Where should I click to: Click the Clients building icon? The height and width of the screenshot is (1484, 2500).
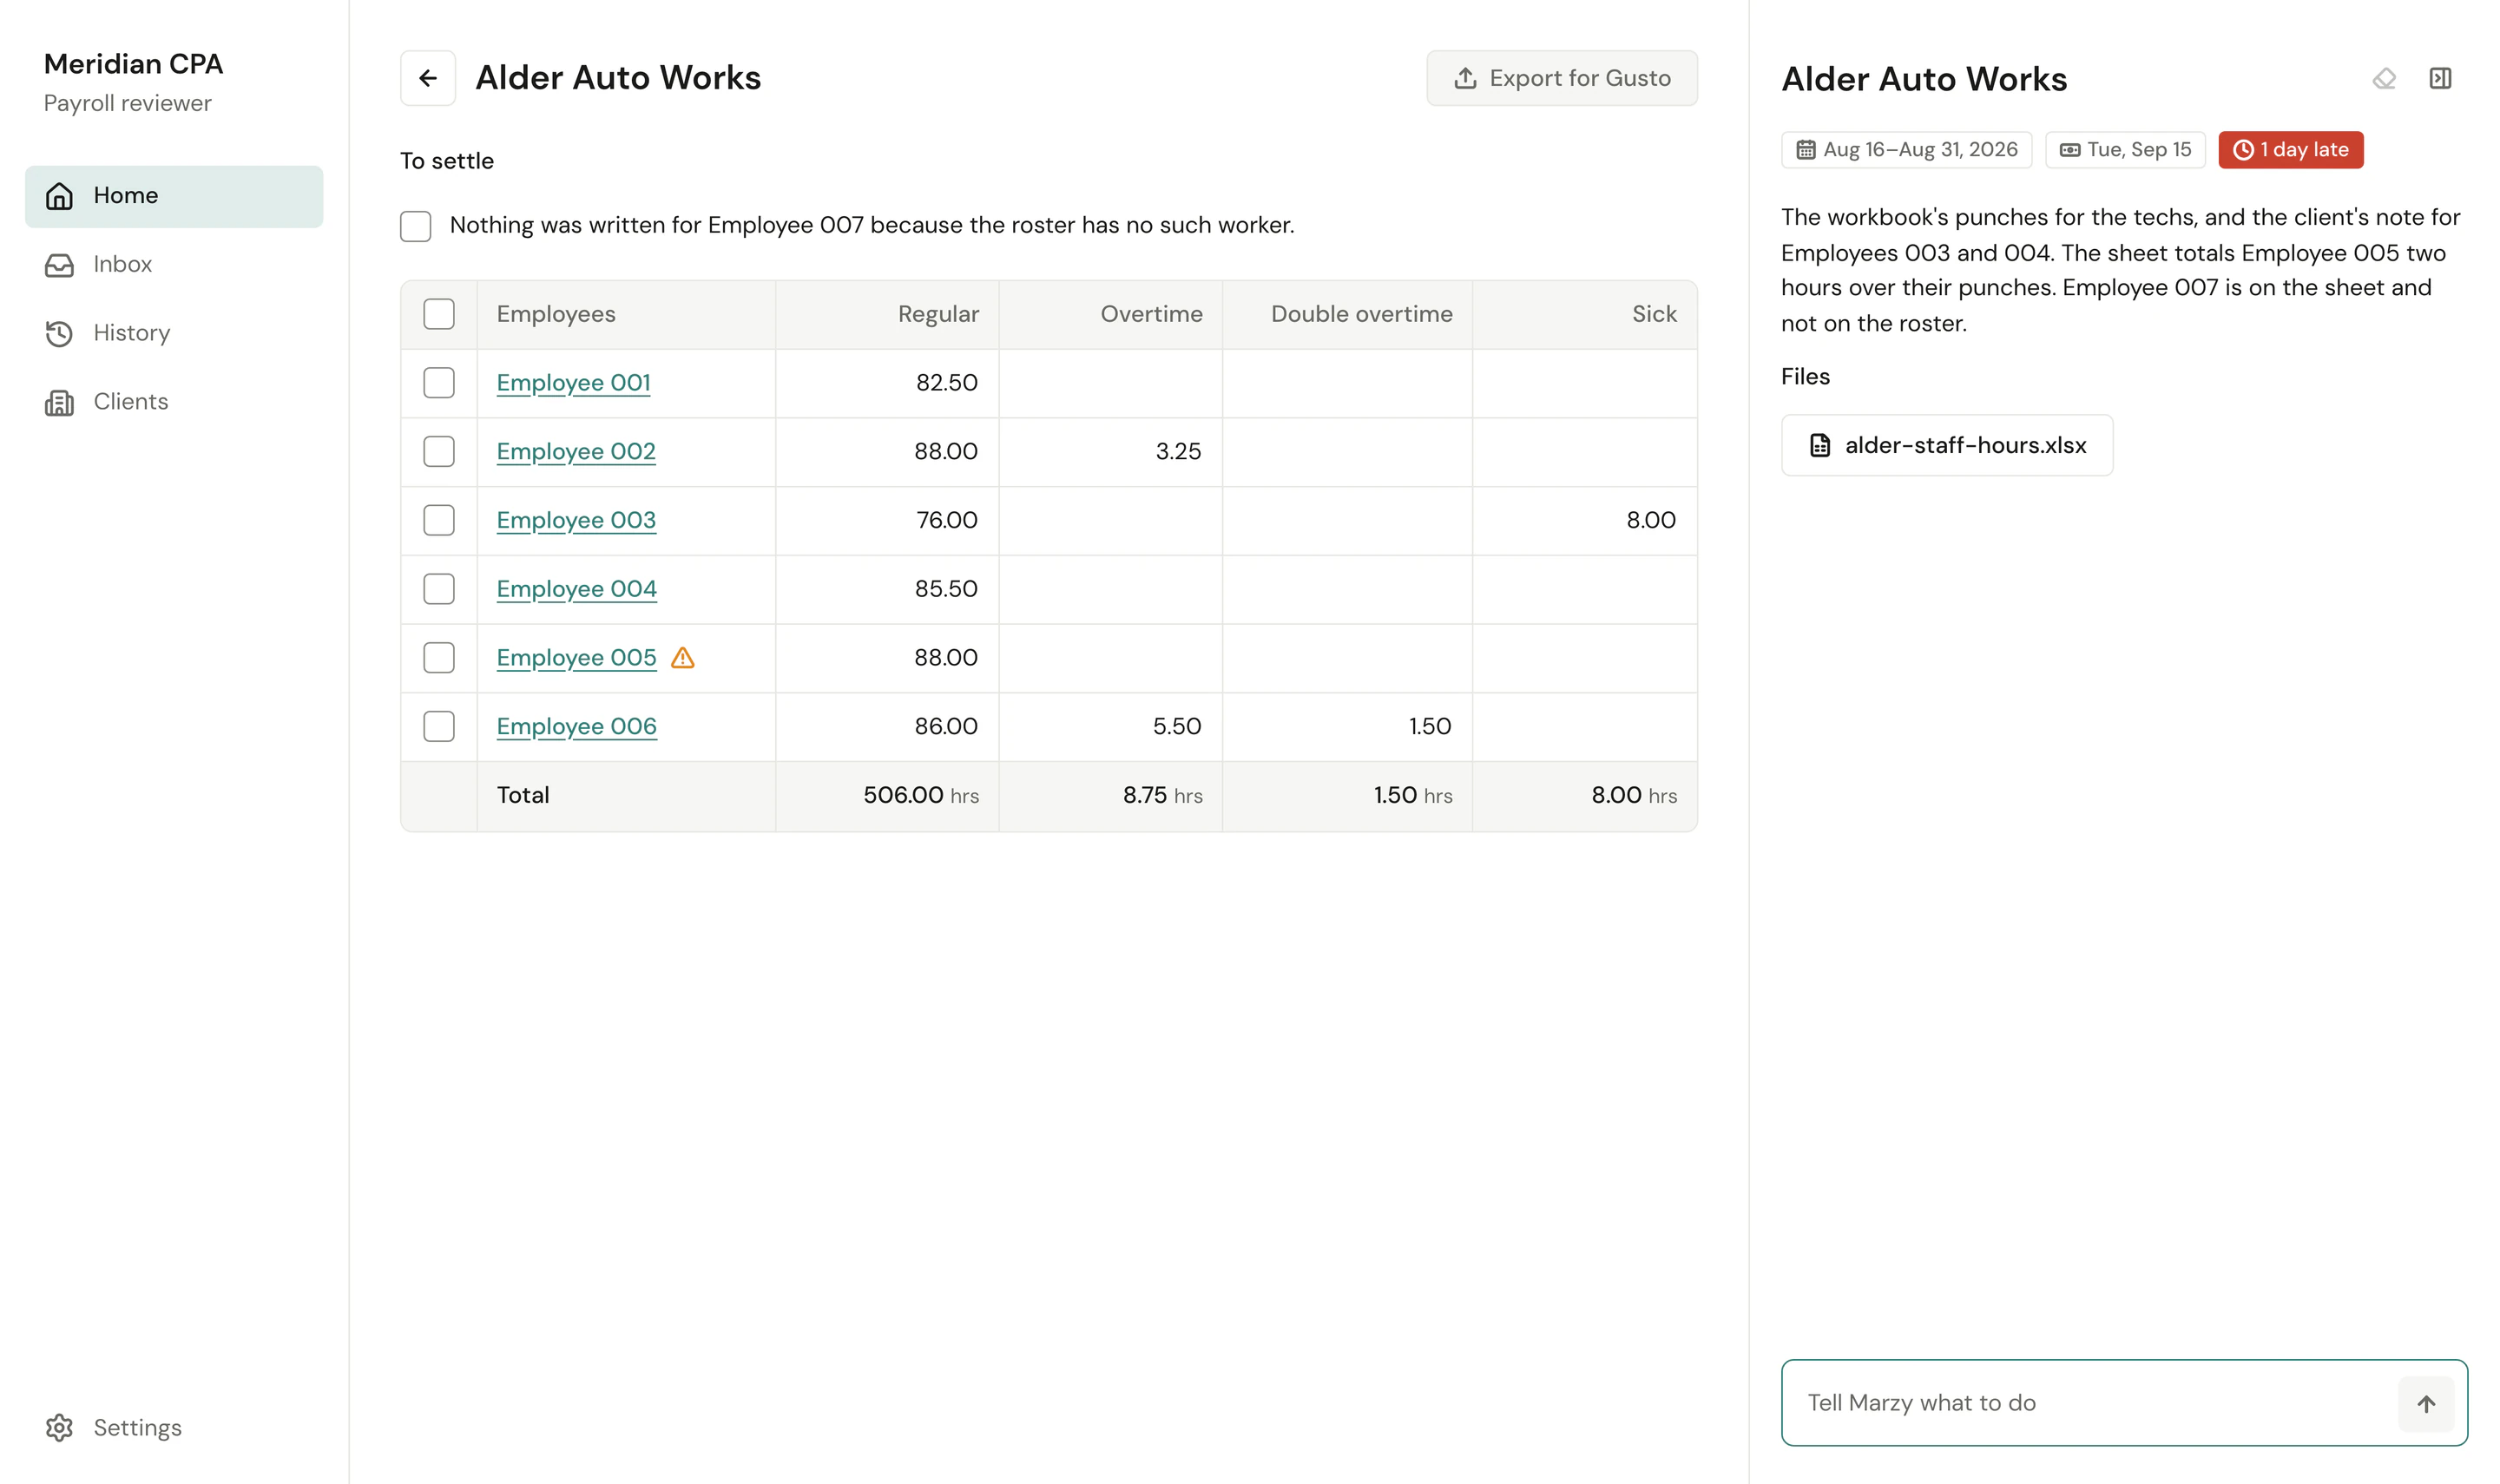pyautogui.click(x=59, y=402)
